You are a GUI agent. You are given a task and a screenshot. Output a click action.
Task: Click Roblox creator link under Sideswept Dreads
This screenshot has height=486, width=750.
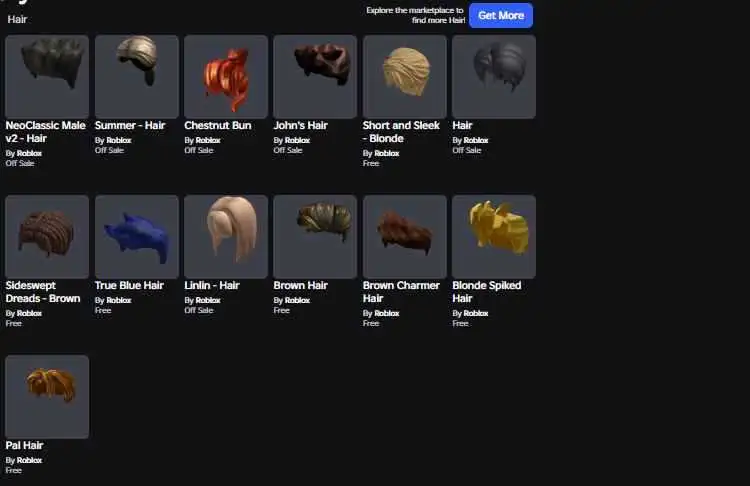tap(29, 313)
